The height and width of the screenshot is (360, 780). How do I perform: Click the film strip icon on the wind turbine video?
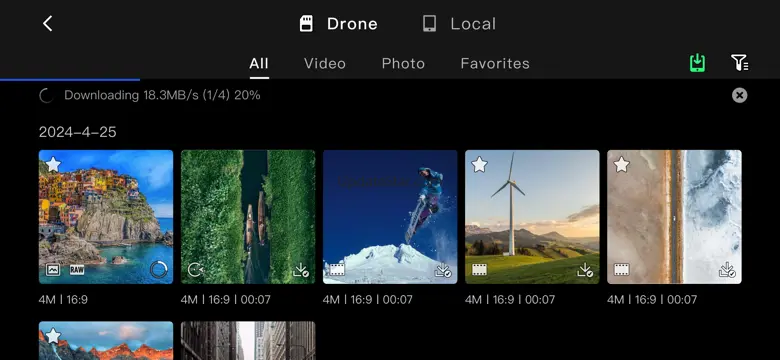[480, 270]
